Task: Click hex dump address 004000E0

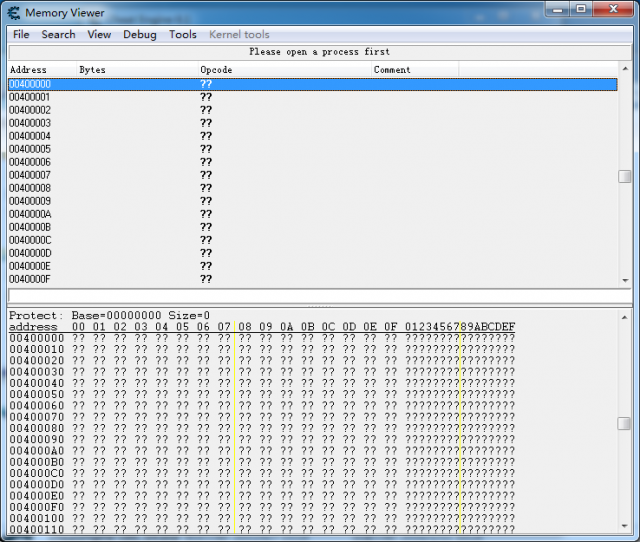Action: click(x=37, y=496)
